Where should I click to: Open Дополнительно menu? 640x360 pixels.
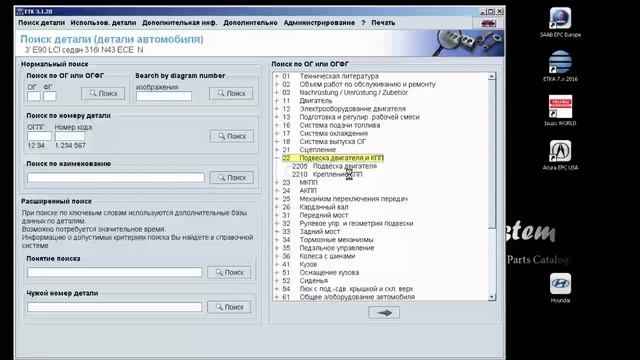click(x=250, y=23)
